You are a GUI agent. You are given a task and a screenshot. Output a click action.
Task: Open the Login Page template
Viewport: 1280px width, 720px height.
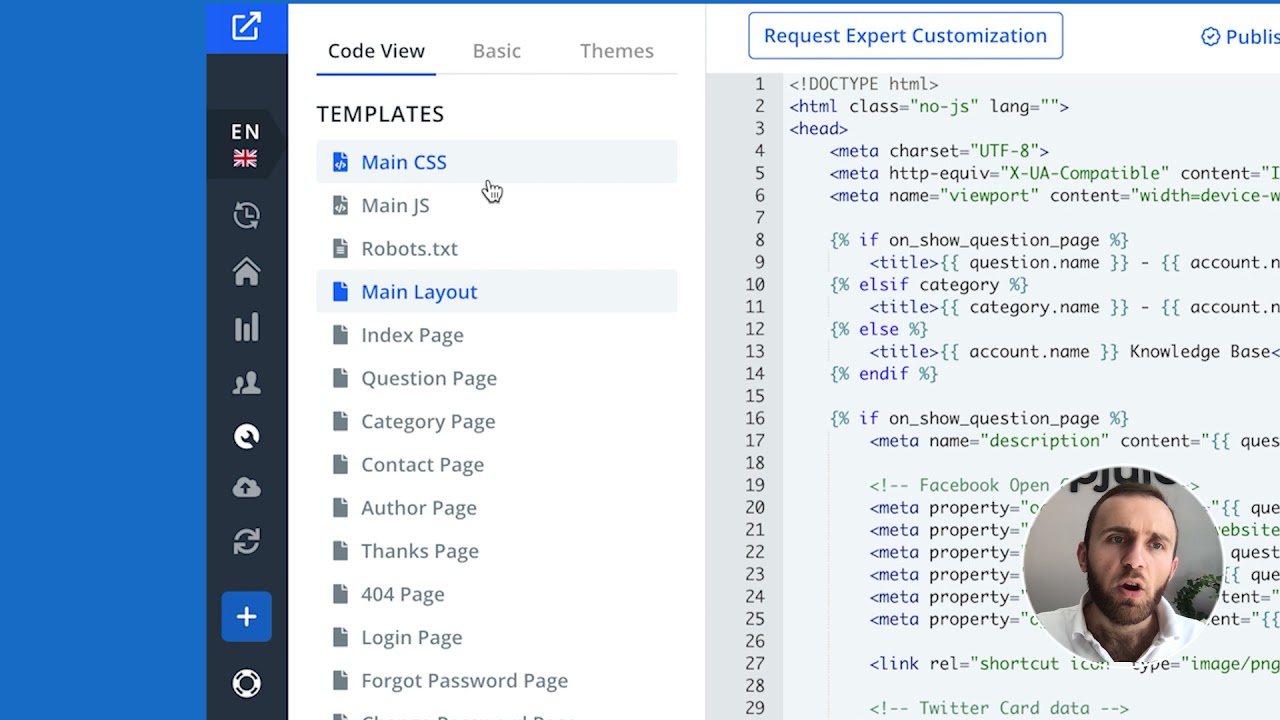(497, 637)
